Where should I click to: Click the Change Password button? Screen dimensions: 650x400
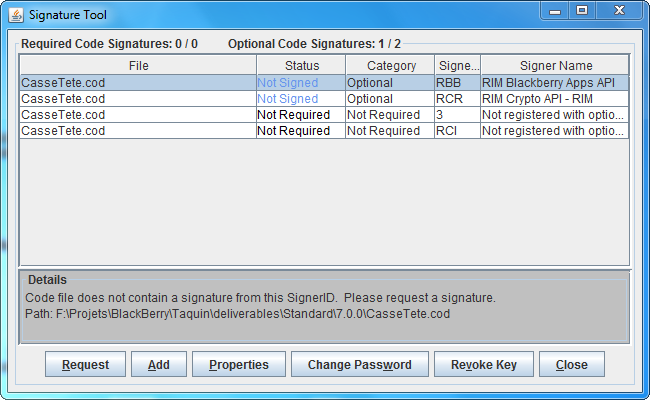pyautogui.click(x=359, y=365)
